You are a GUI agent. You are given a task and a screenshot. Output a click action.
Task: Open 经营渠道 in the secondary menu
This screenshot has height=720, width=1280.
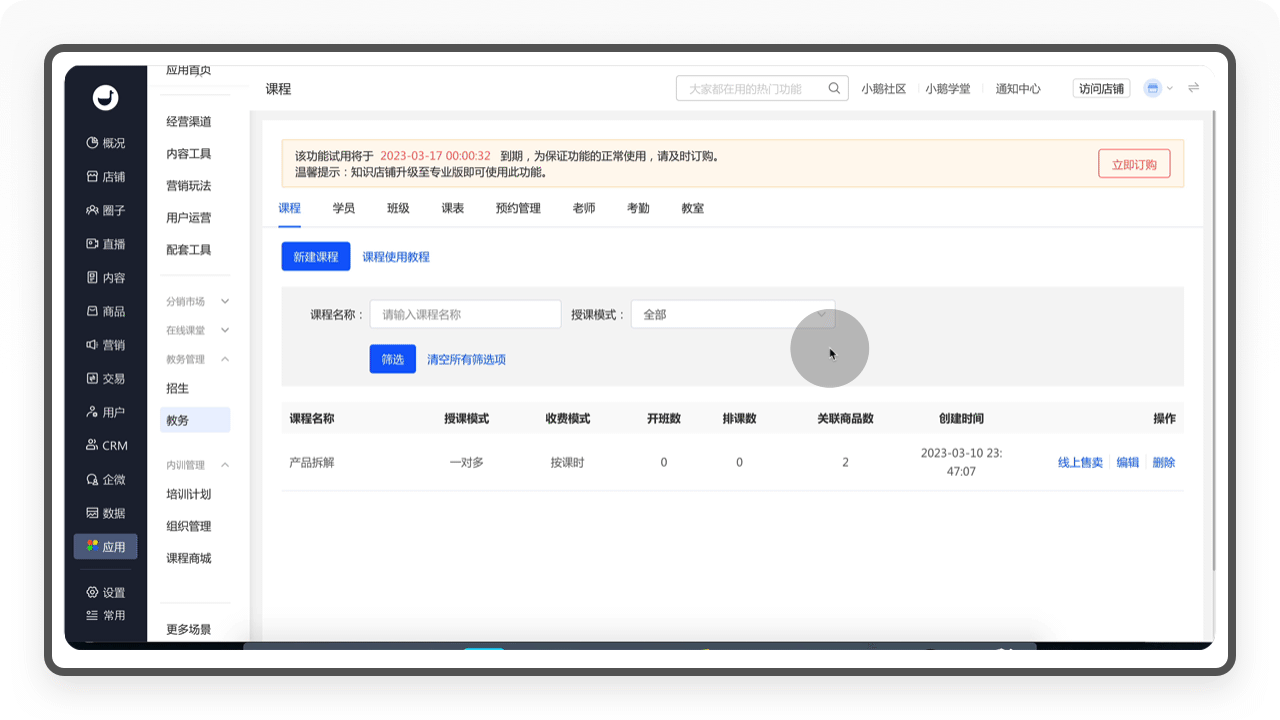tap(189, 122)
